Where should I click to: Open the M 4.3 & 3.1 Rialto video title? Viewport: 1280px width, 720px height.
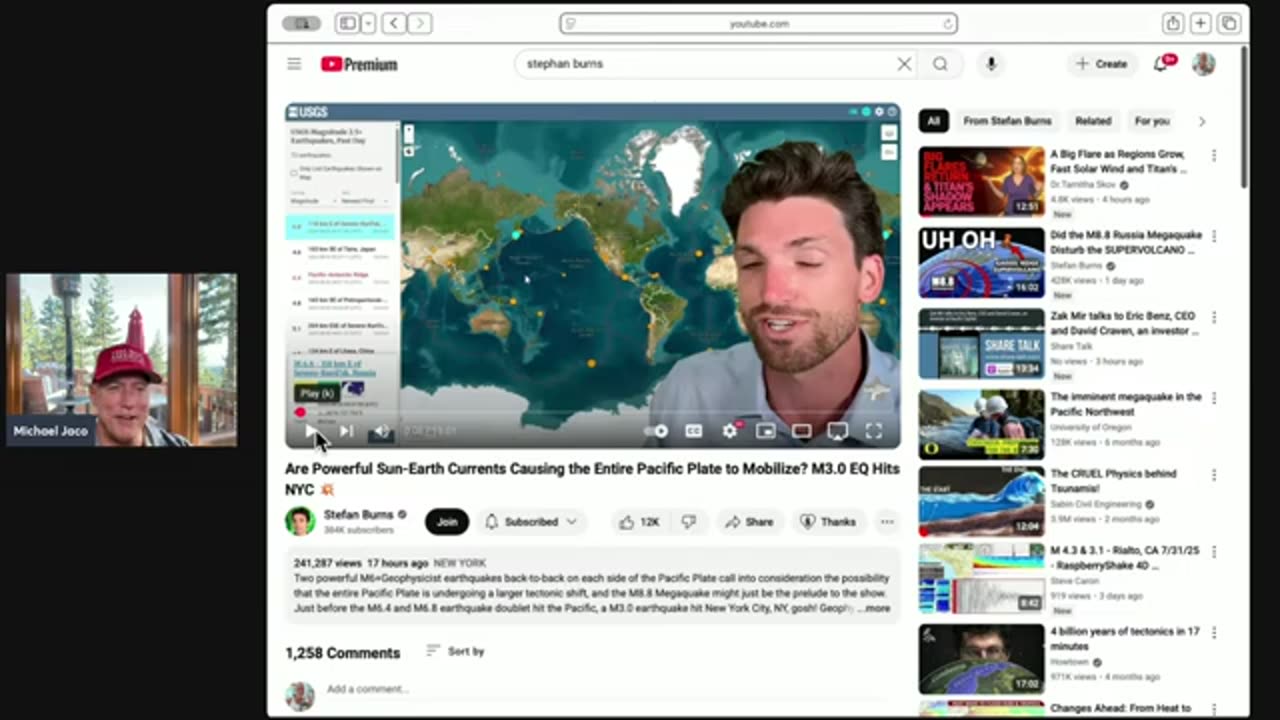[x=1124, y=558]
